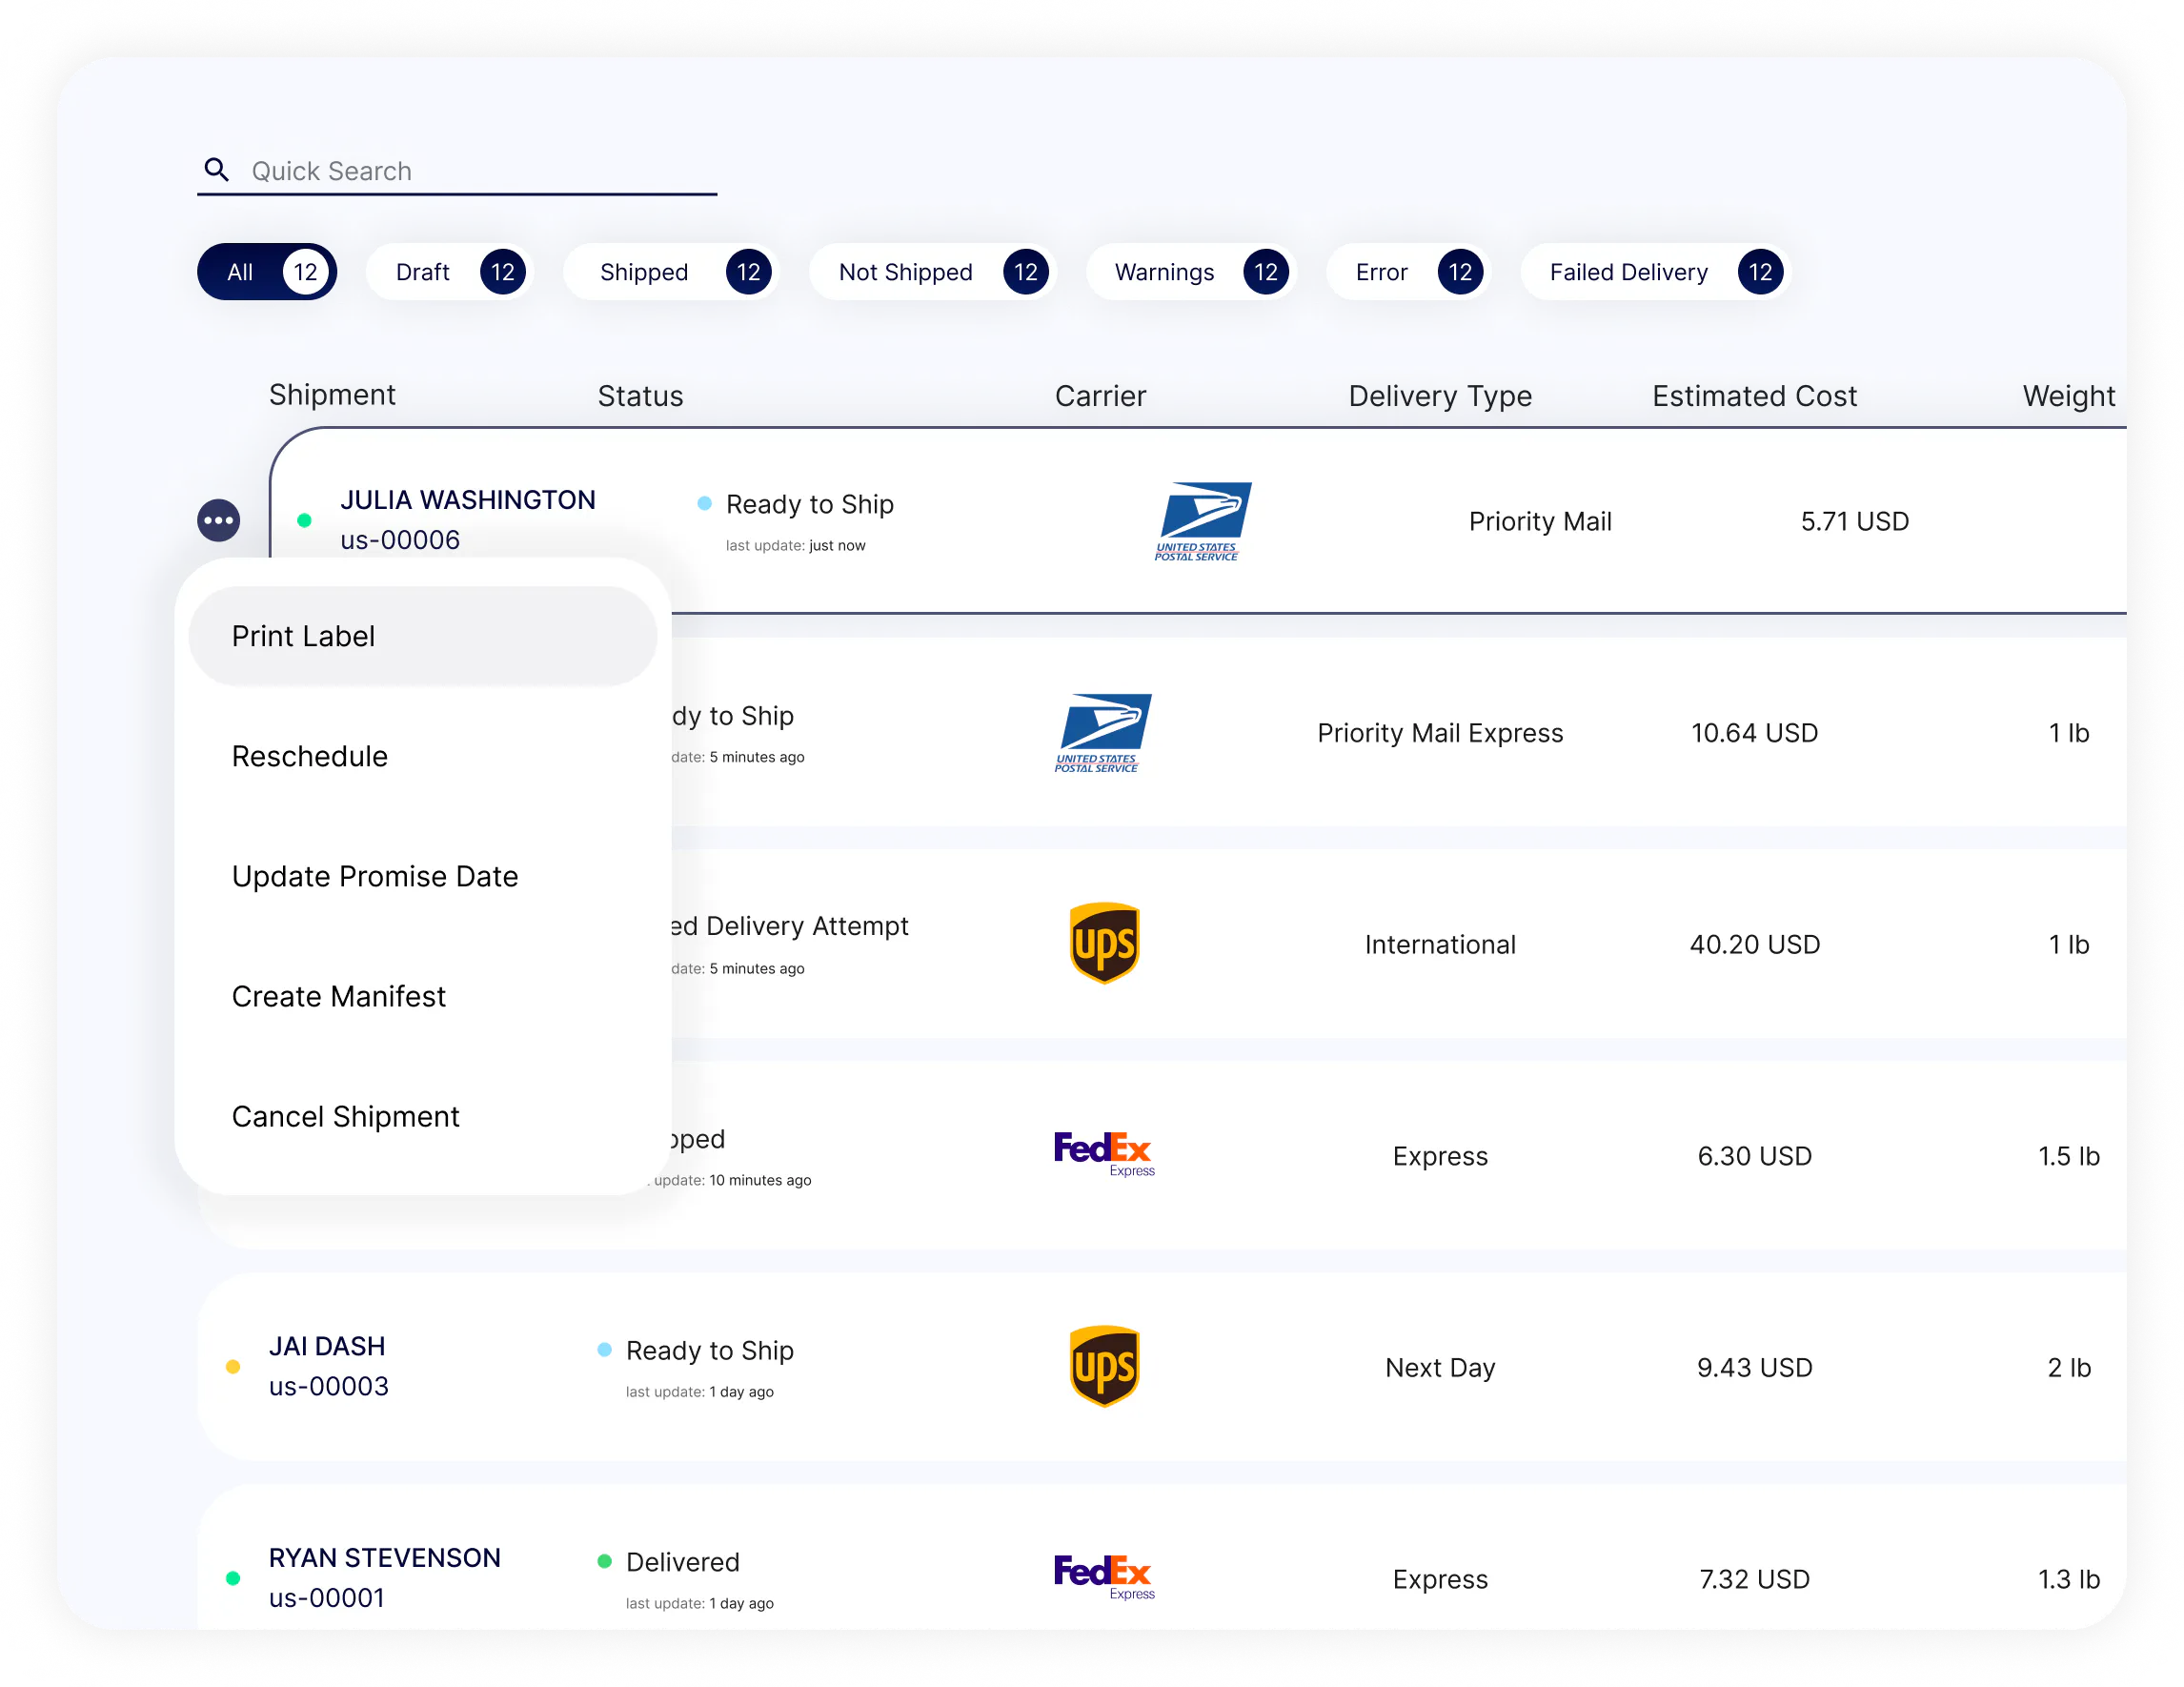
Task: Switch to the Shipped filter
Action: (x=672, y=272)
